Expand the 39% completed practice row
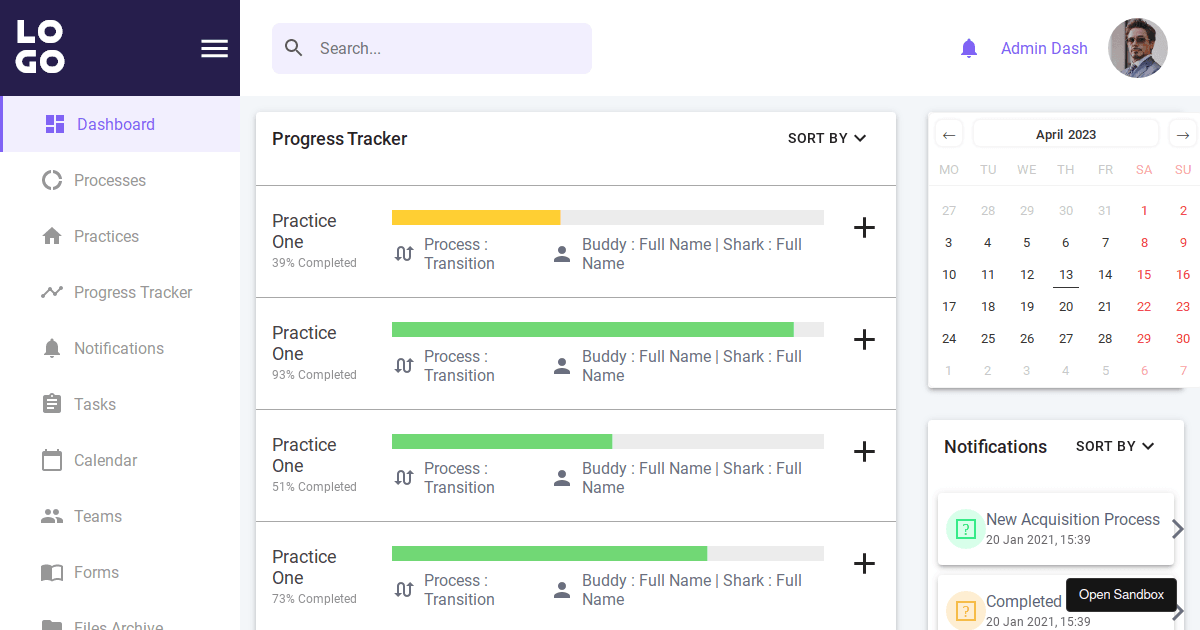The image size is (1200, 630). (x=864, y=228)
